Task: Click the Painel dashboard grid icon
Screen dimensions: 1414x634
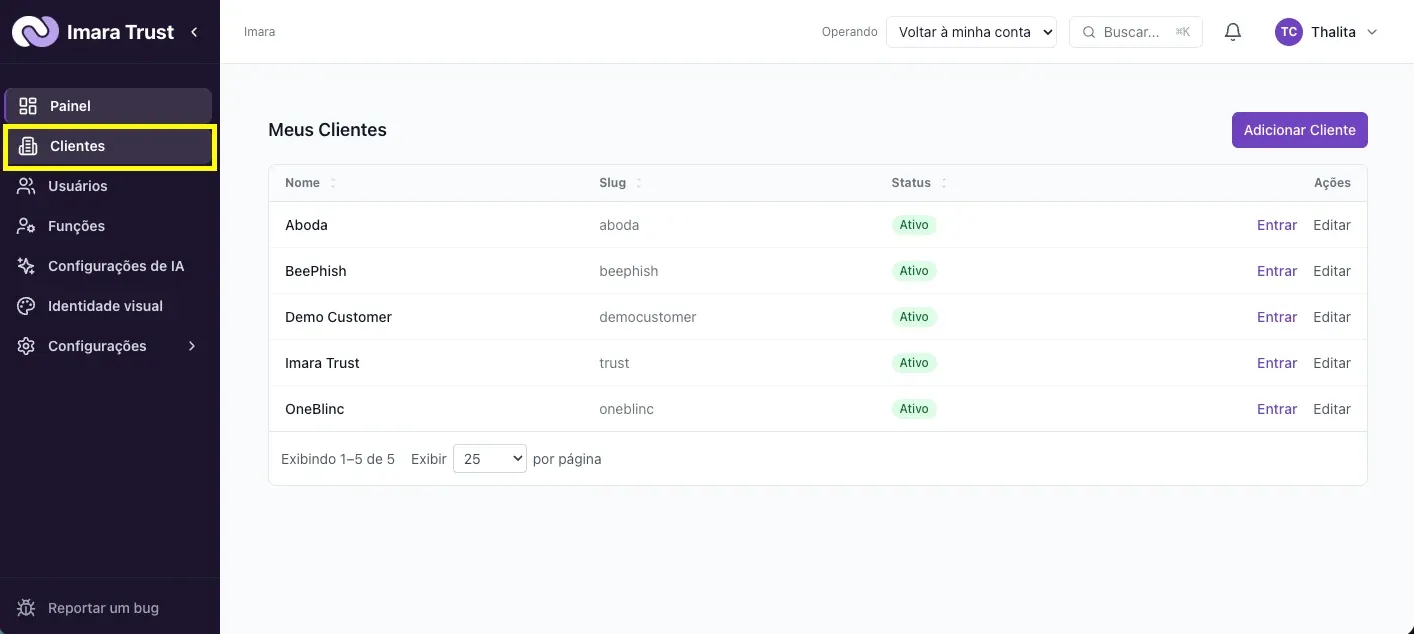Action: tap(28, 106)
